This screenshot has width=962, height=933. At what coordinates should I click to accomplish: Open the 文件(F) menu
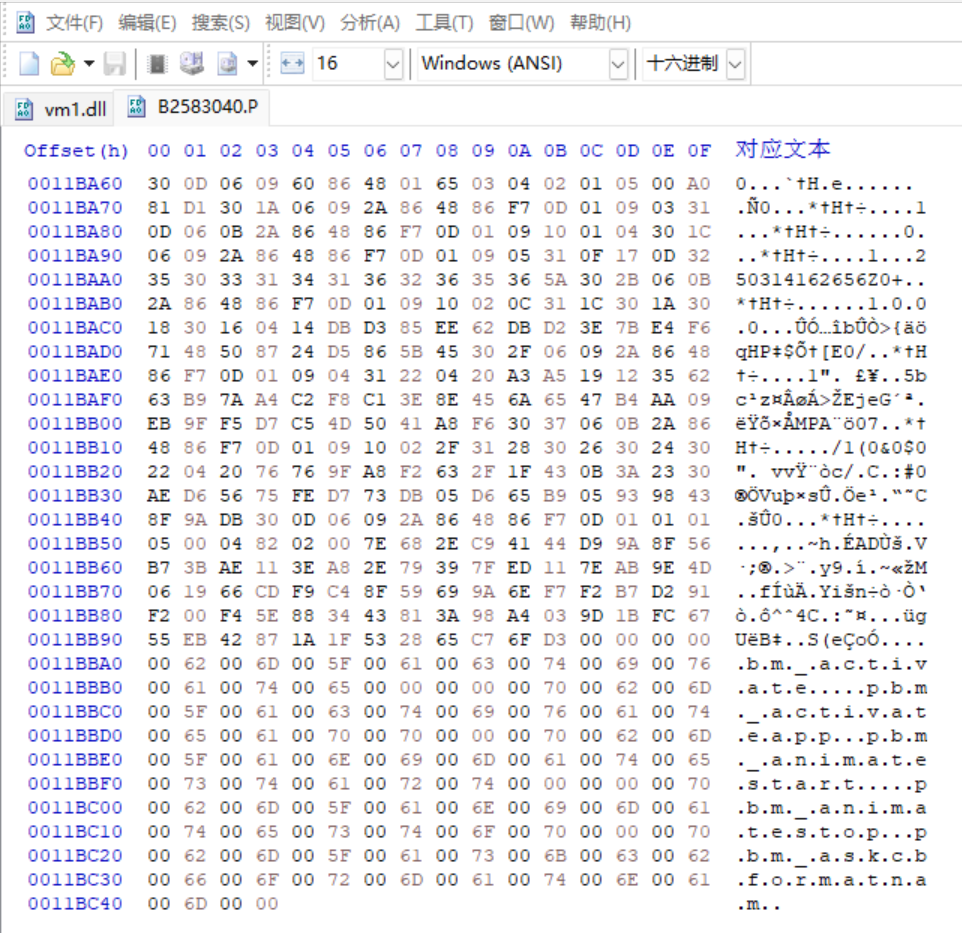point(75,23)
